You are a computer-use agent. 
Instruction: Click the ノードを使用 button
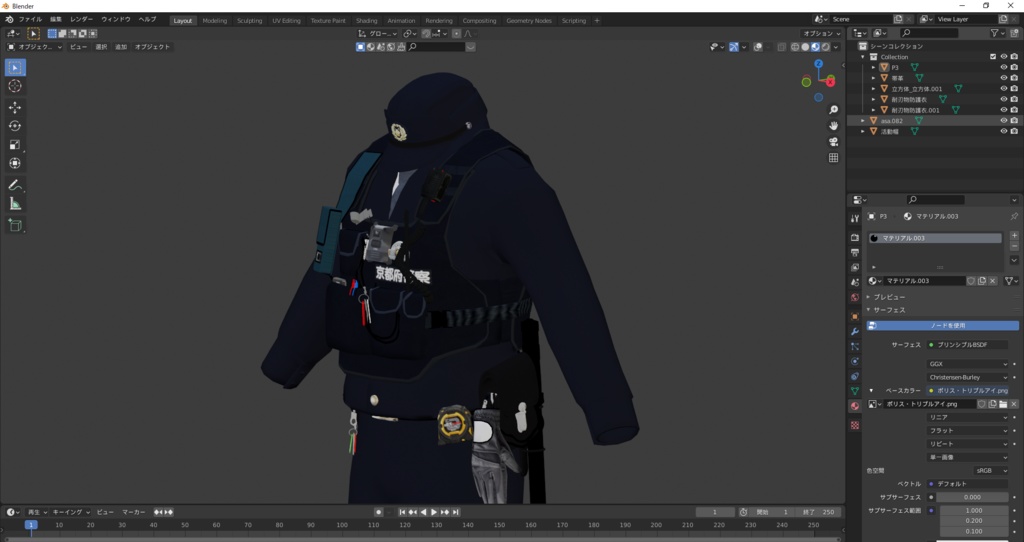click(x=943, y=325)
